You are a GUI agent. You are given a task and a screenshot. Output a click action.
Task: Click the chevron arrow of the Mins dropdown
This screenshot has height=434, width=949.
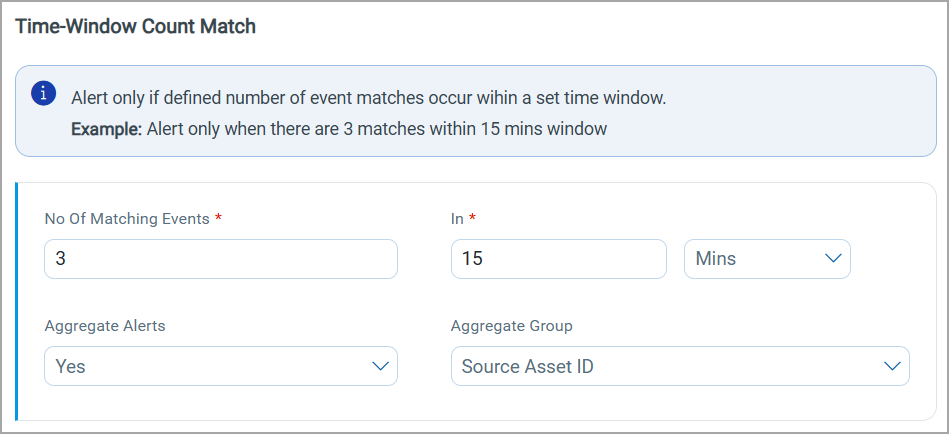click(x=833, y=258)
